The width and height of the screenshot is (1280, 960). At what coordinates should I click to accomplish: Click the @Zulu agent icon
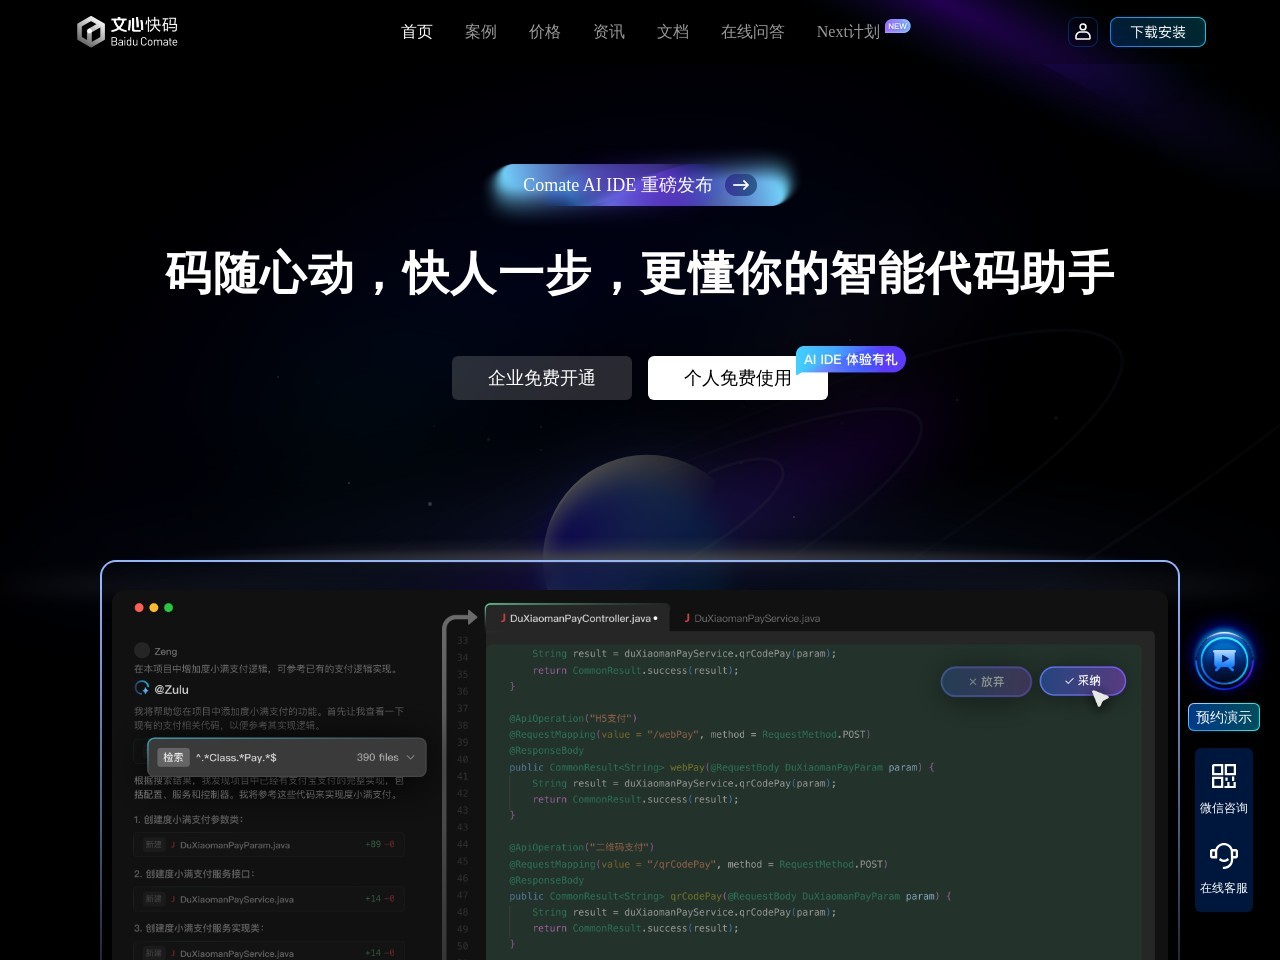click(x=142, y=688)
